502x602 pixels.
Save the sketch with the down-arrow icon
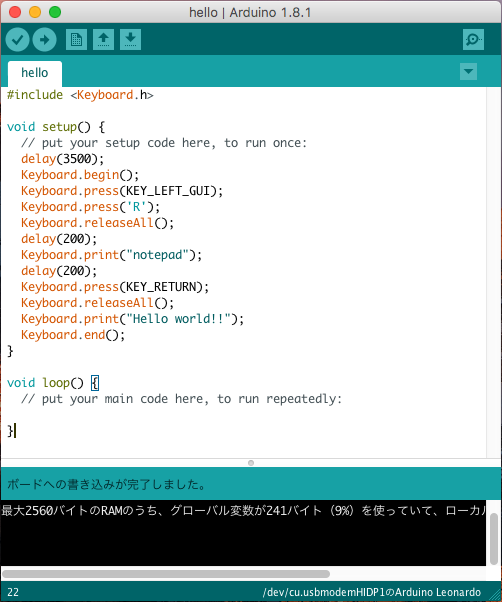point(130,40)
